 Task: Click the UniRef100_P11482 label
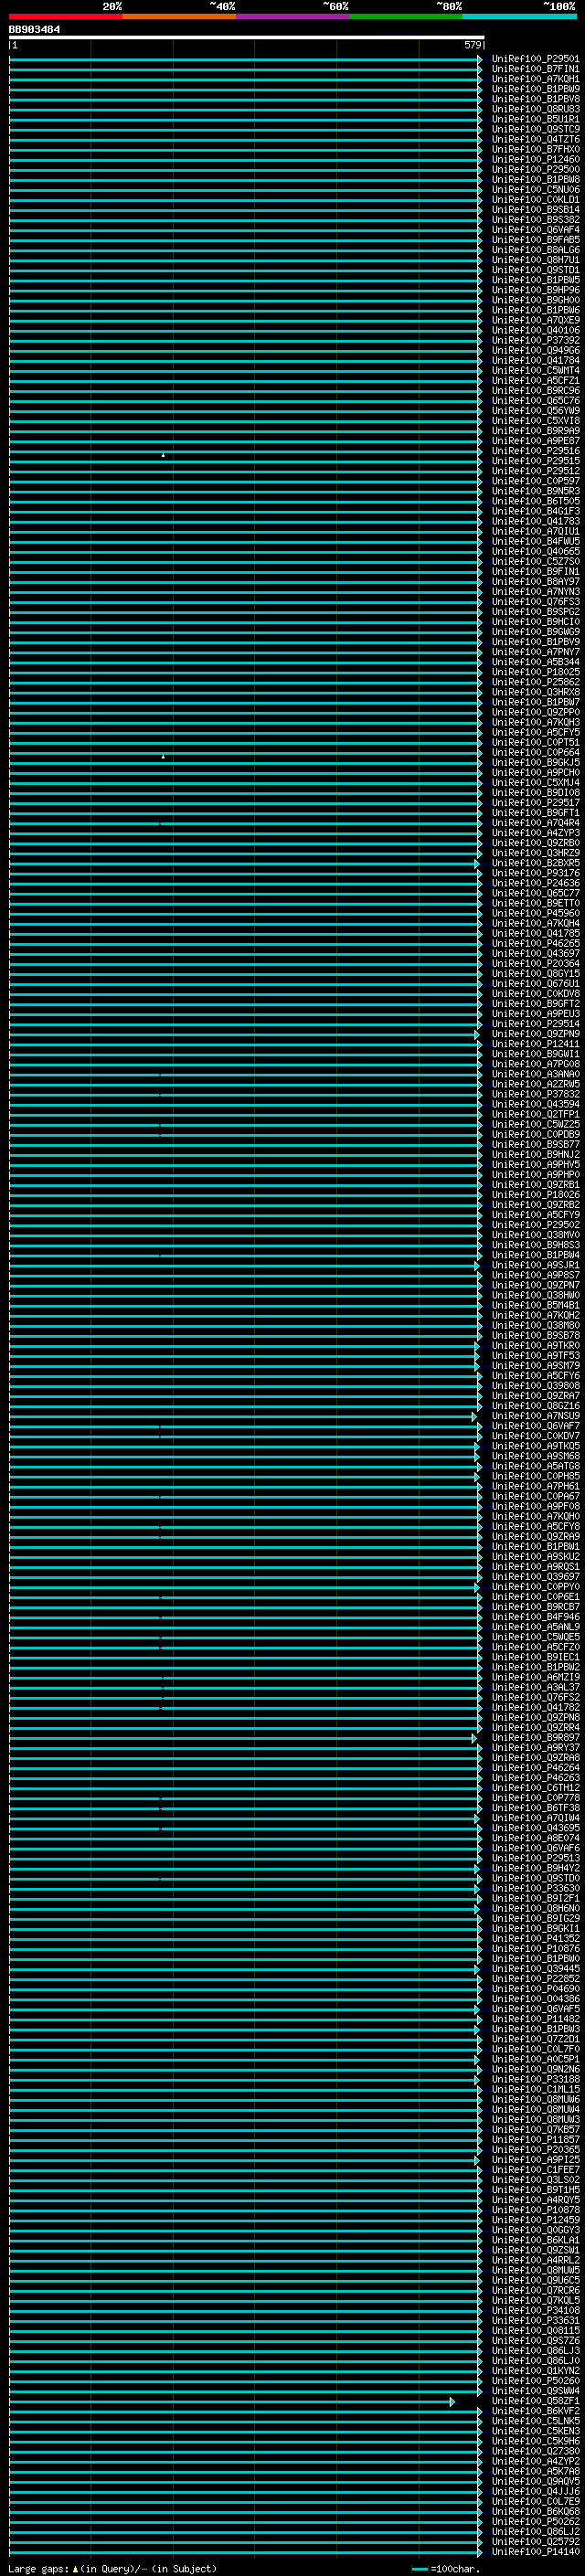point(535,2019)
